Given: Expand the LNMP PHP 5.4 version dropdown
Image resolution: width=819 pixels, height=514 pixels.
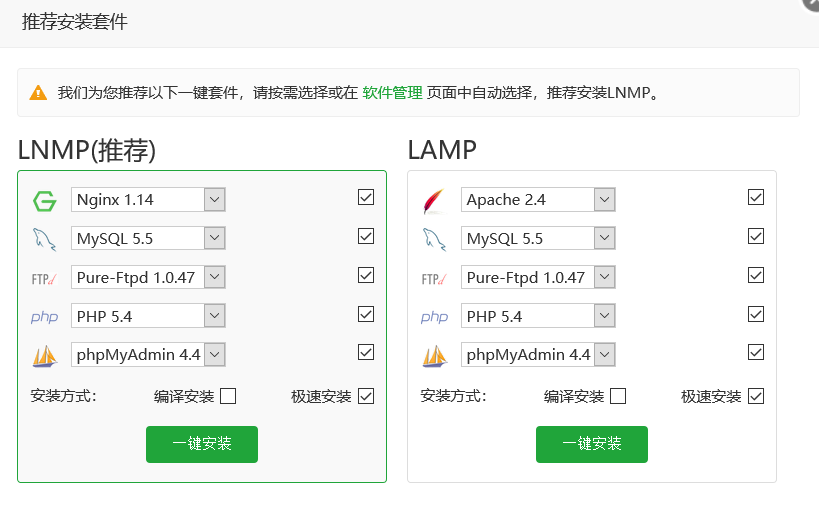Looking at the screenshot, I should tap(214, 316).
